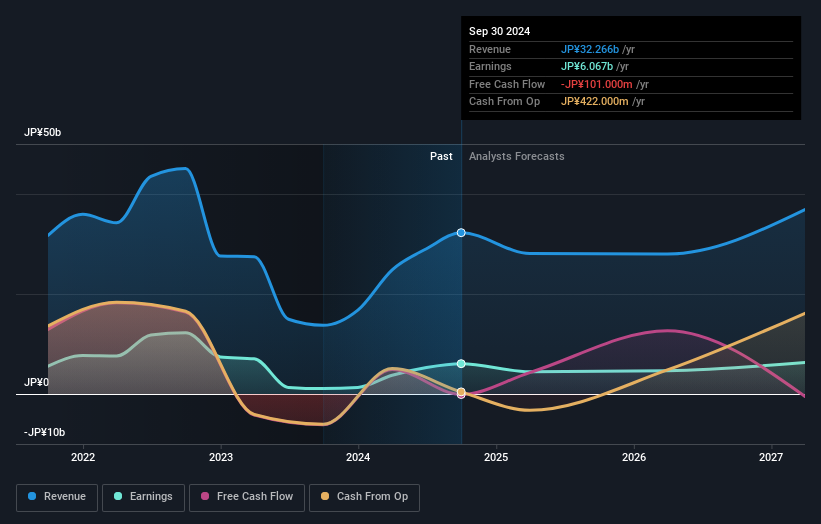821x524 pixels.
Task: Select the Earnings data point marker
Action: pos(461,363)
